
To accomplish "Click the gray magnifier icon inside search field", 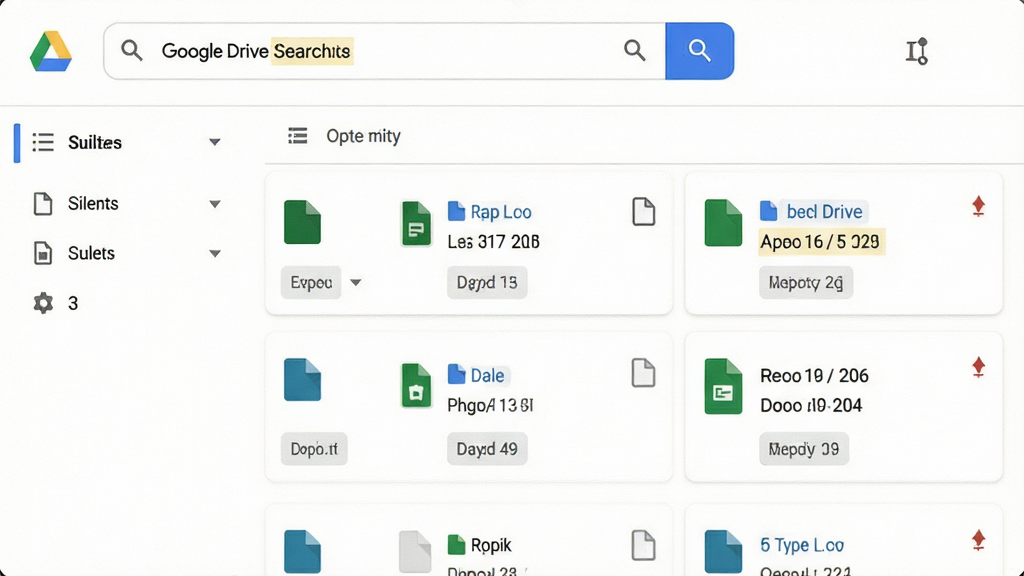I will [634, 50].
